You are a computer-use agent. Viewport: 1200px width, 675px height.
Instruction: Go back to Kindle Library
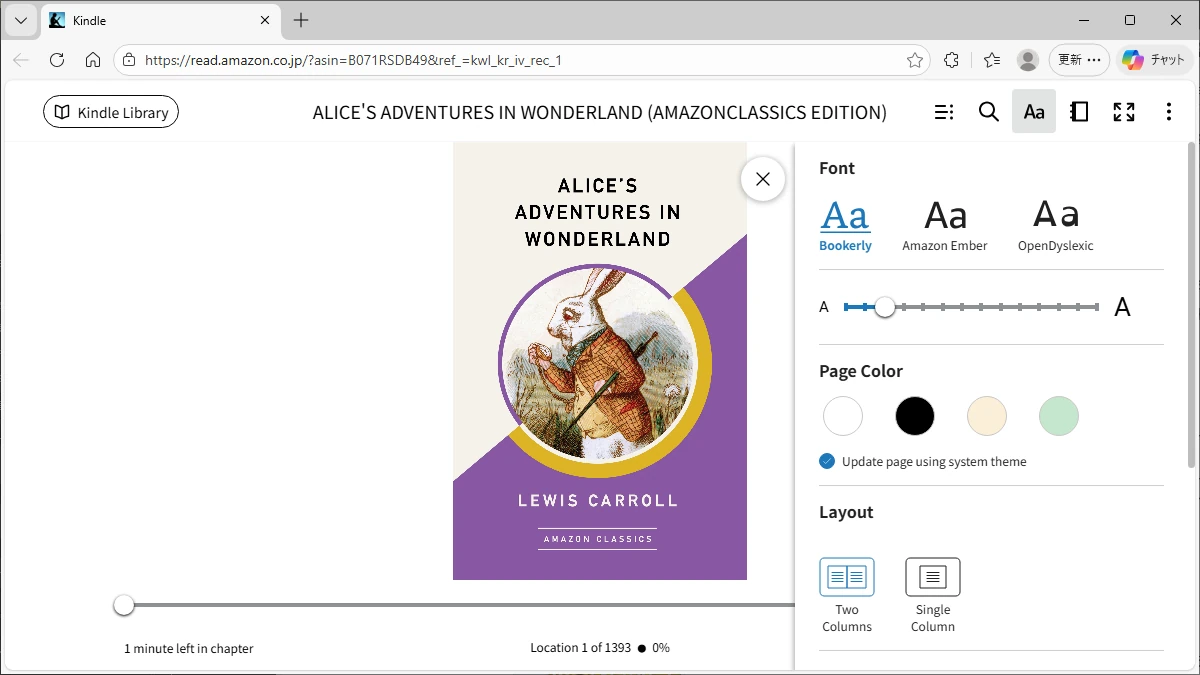pyautogui.click(x=111, y=112)
